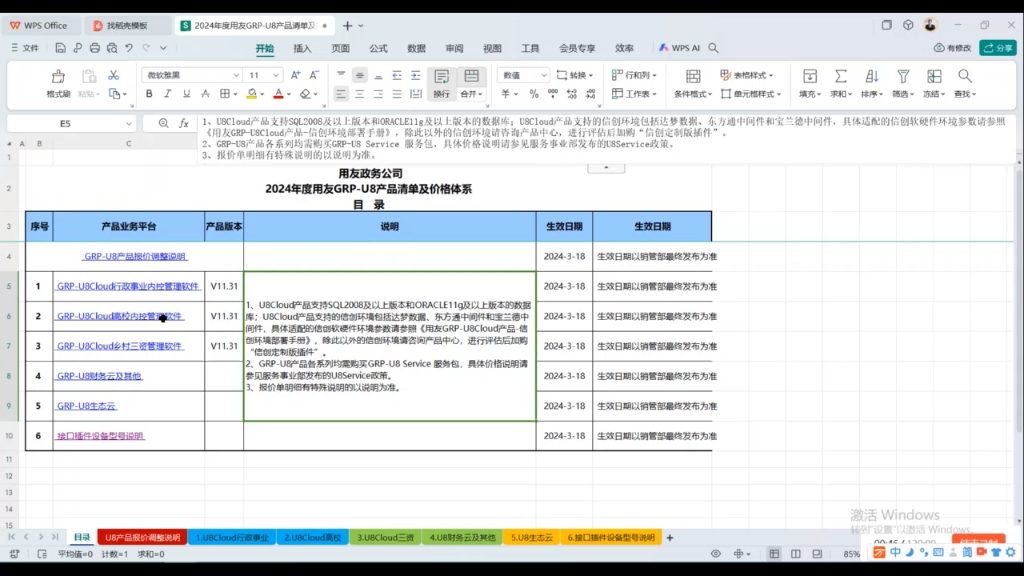
Task: Open the Data (数据) ribbon tab
Action: click(416, 48)
